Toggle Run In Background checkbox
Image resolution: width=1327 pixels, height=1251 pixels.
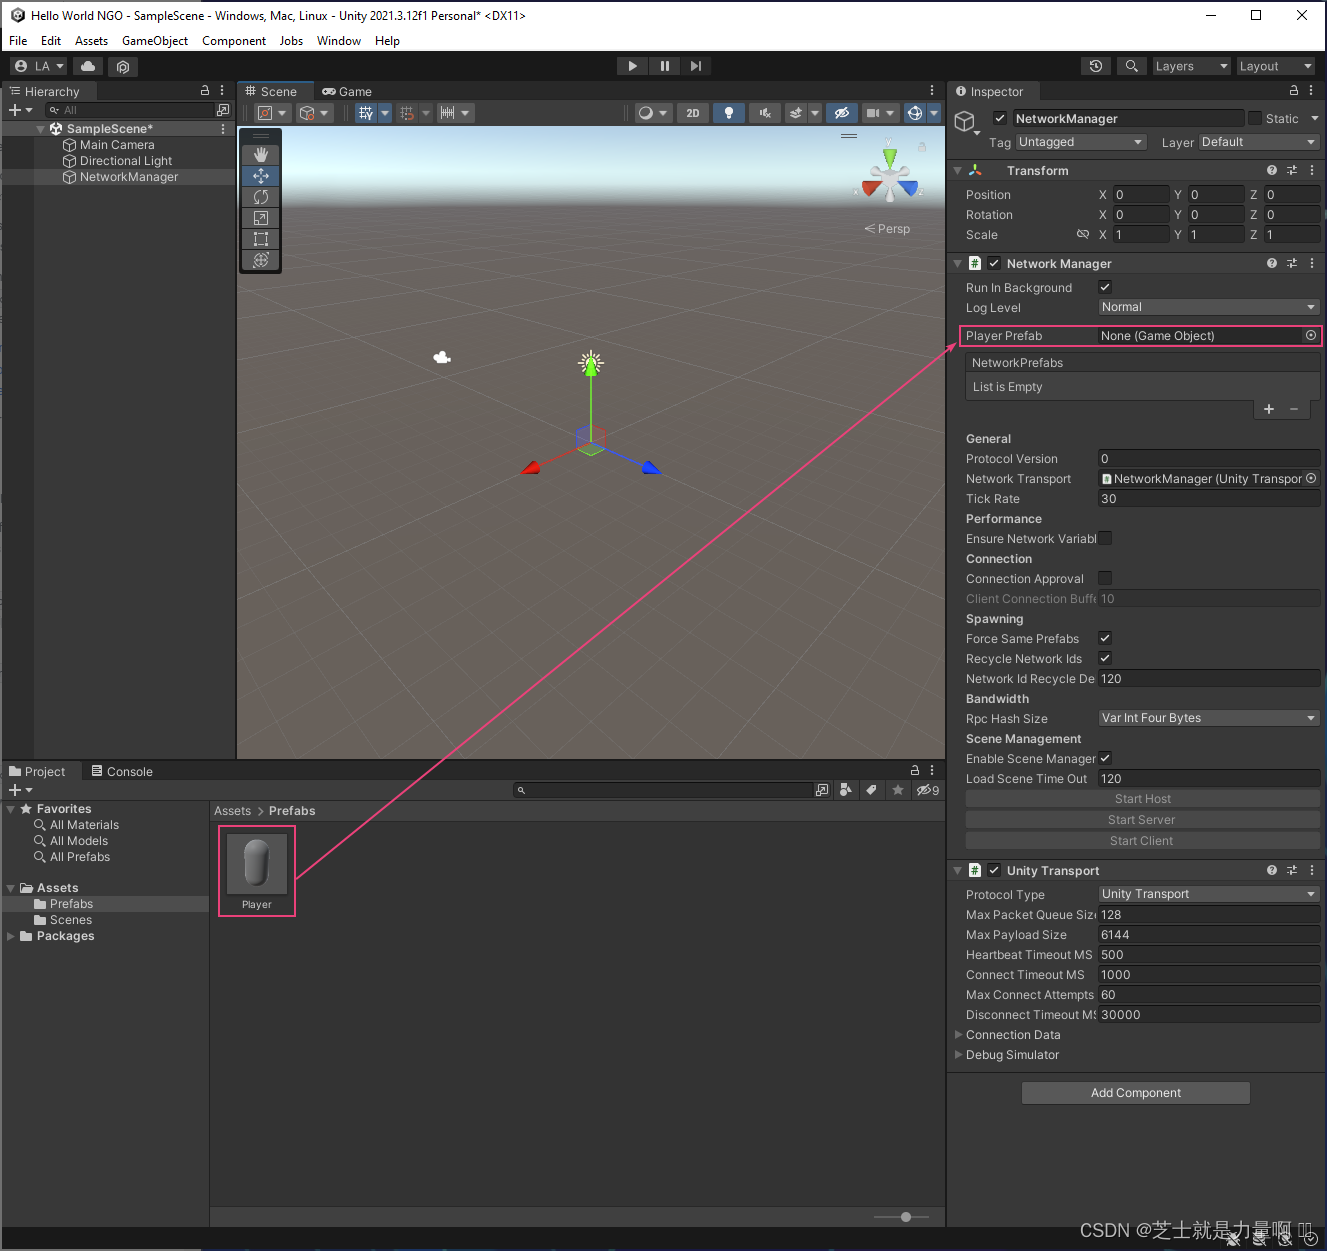click(1105, 288)
